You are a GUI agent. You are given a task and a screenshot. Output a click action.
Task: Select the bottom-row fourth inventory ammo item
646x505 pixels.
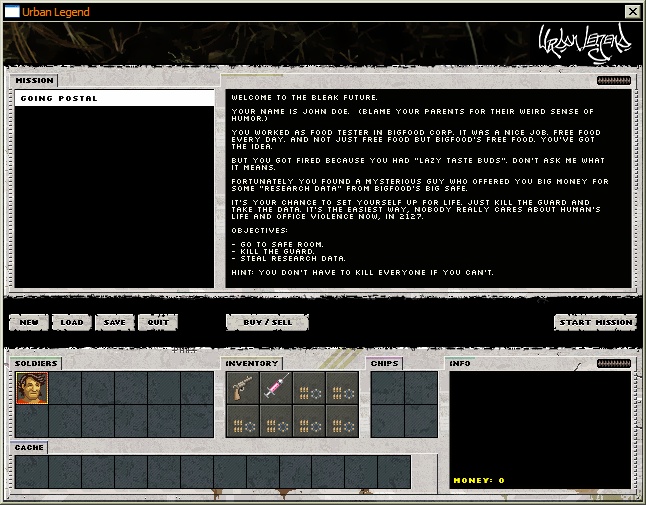click(x=342, y=421)
